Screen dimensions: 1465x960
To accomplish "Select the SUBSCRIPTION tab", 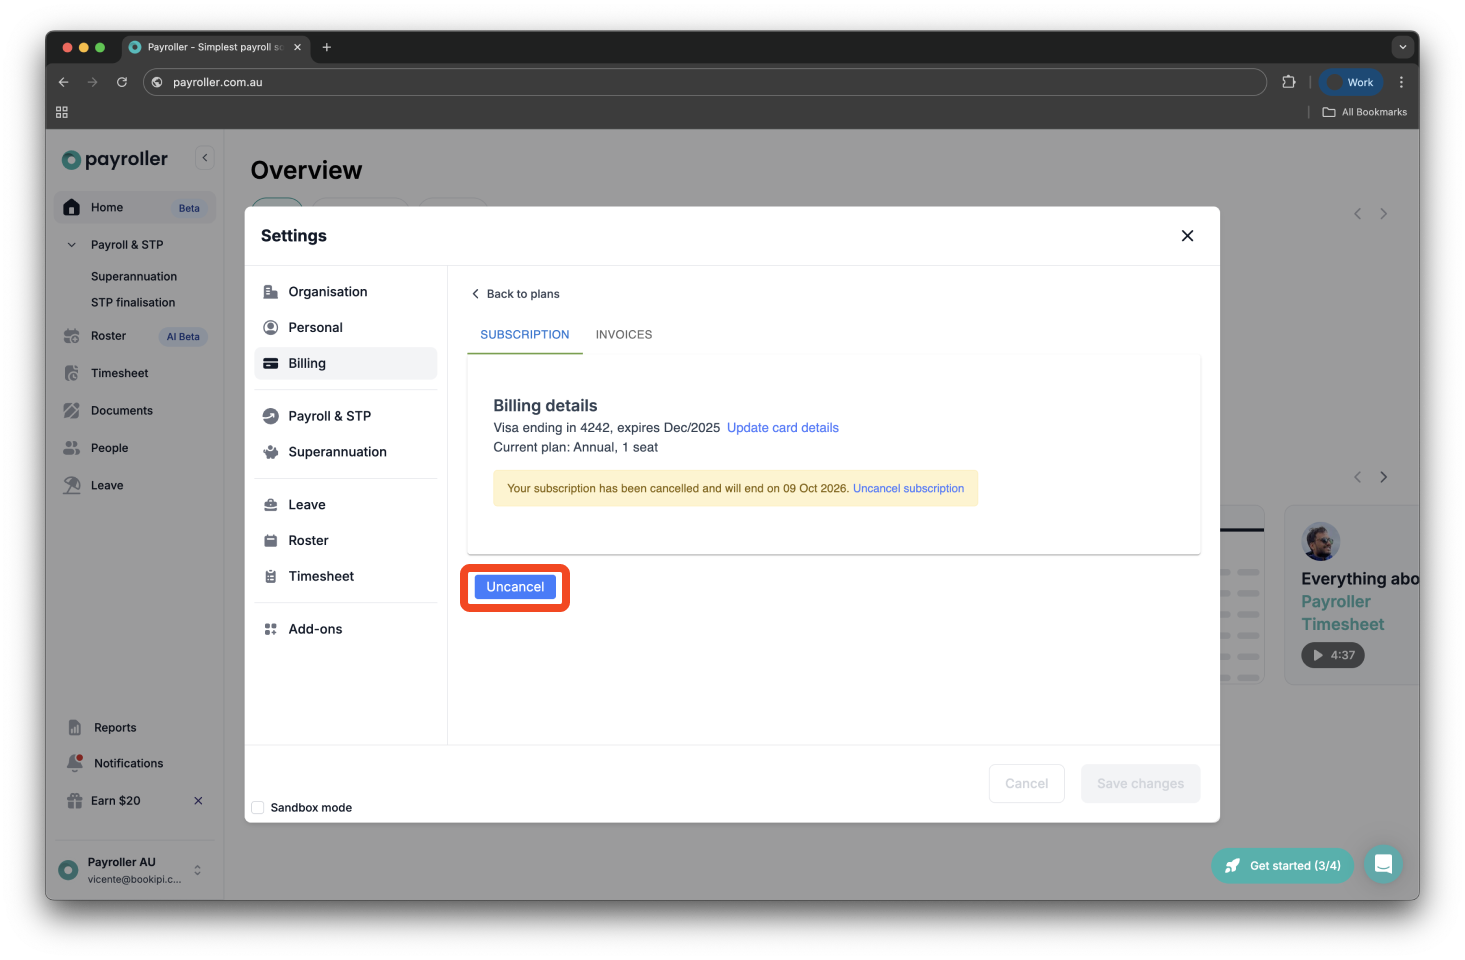I will click(525, 335).
